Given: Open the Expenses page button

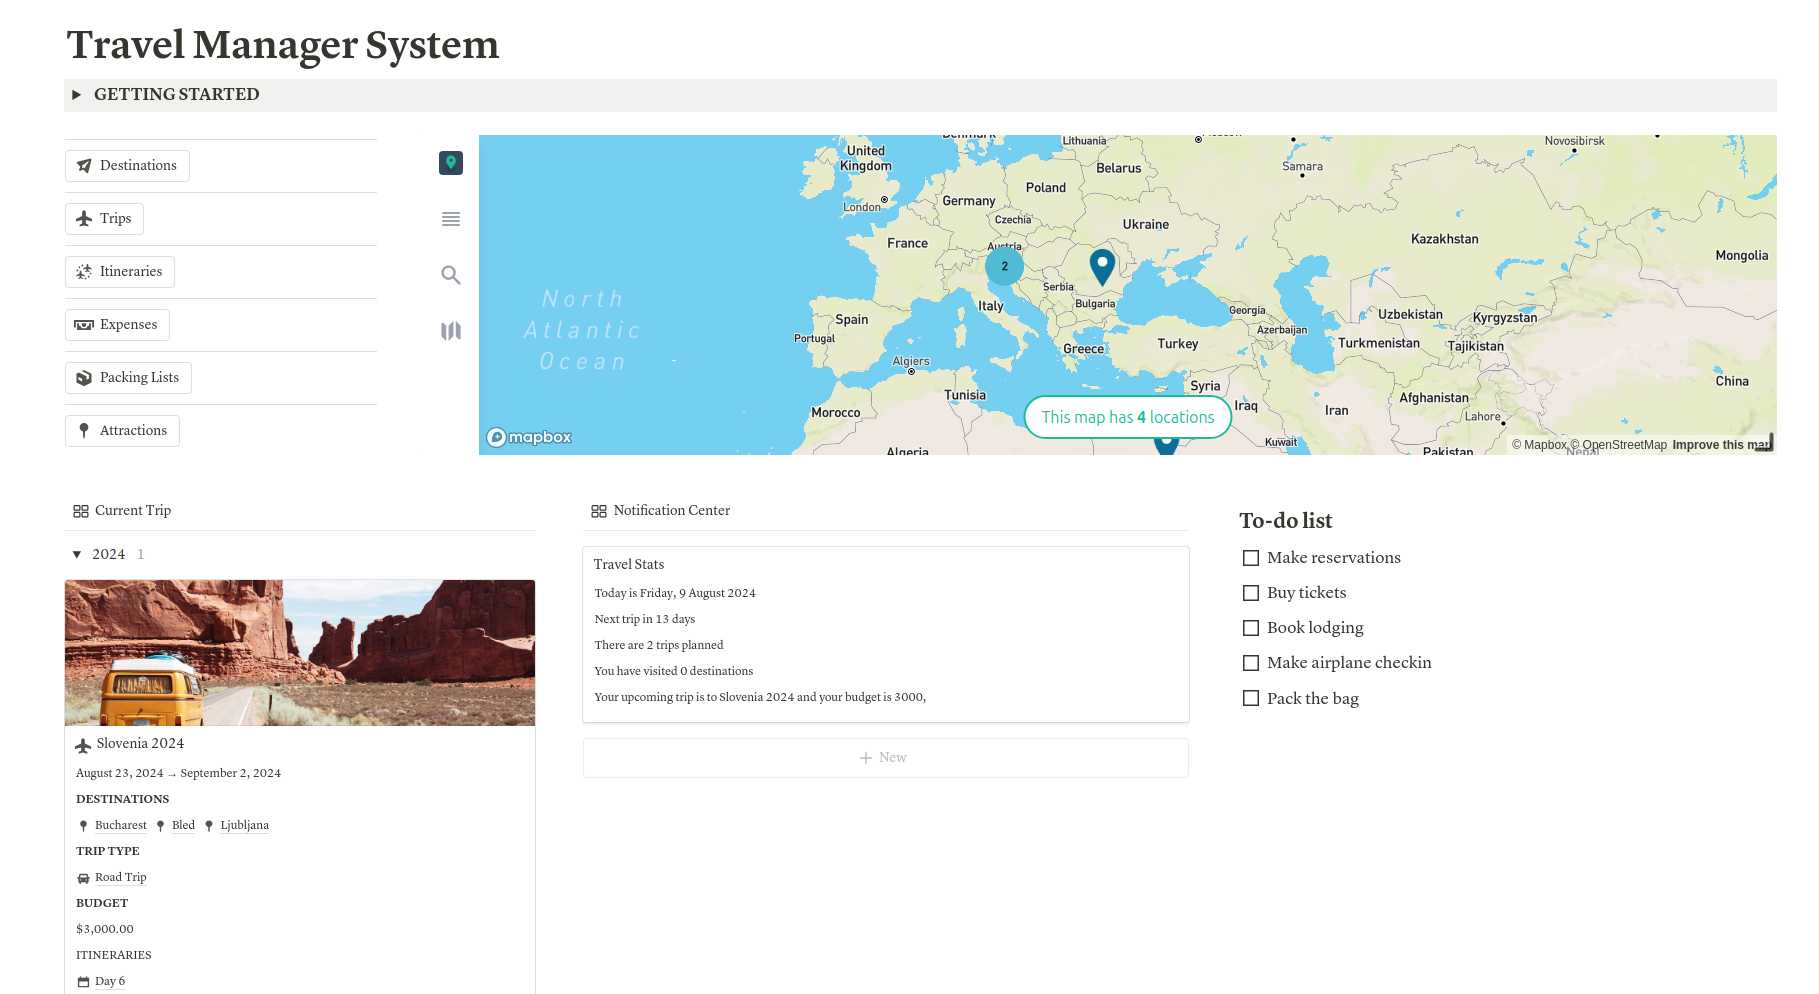Looking at the screenshot, I should (x=117, y=325).
